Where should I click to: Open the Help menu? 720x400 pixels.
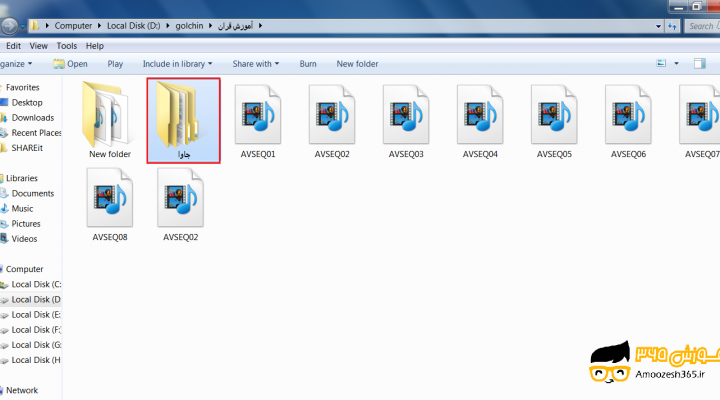95,46
